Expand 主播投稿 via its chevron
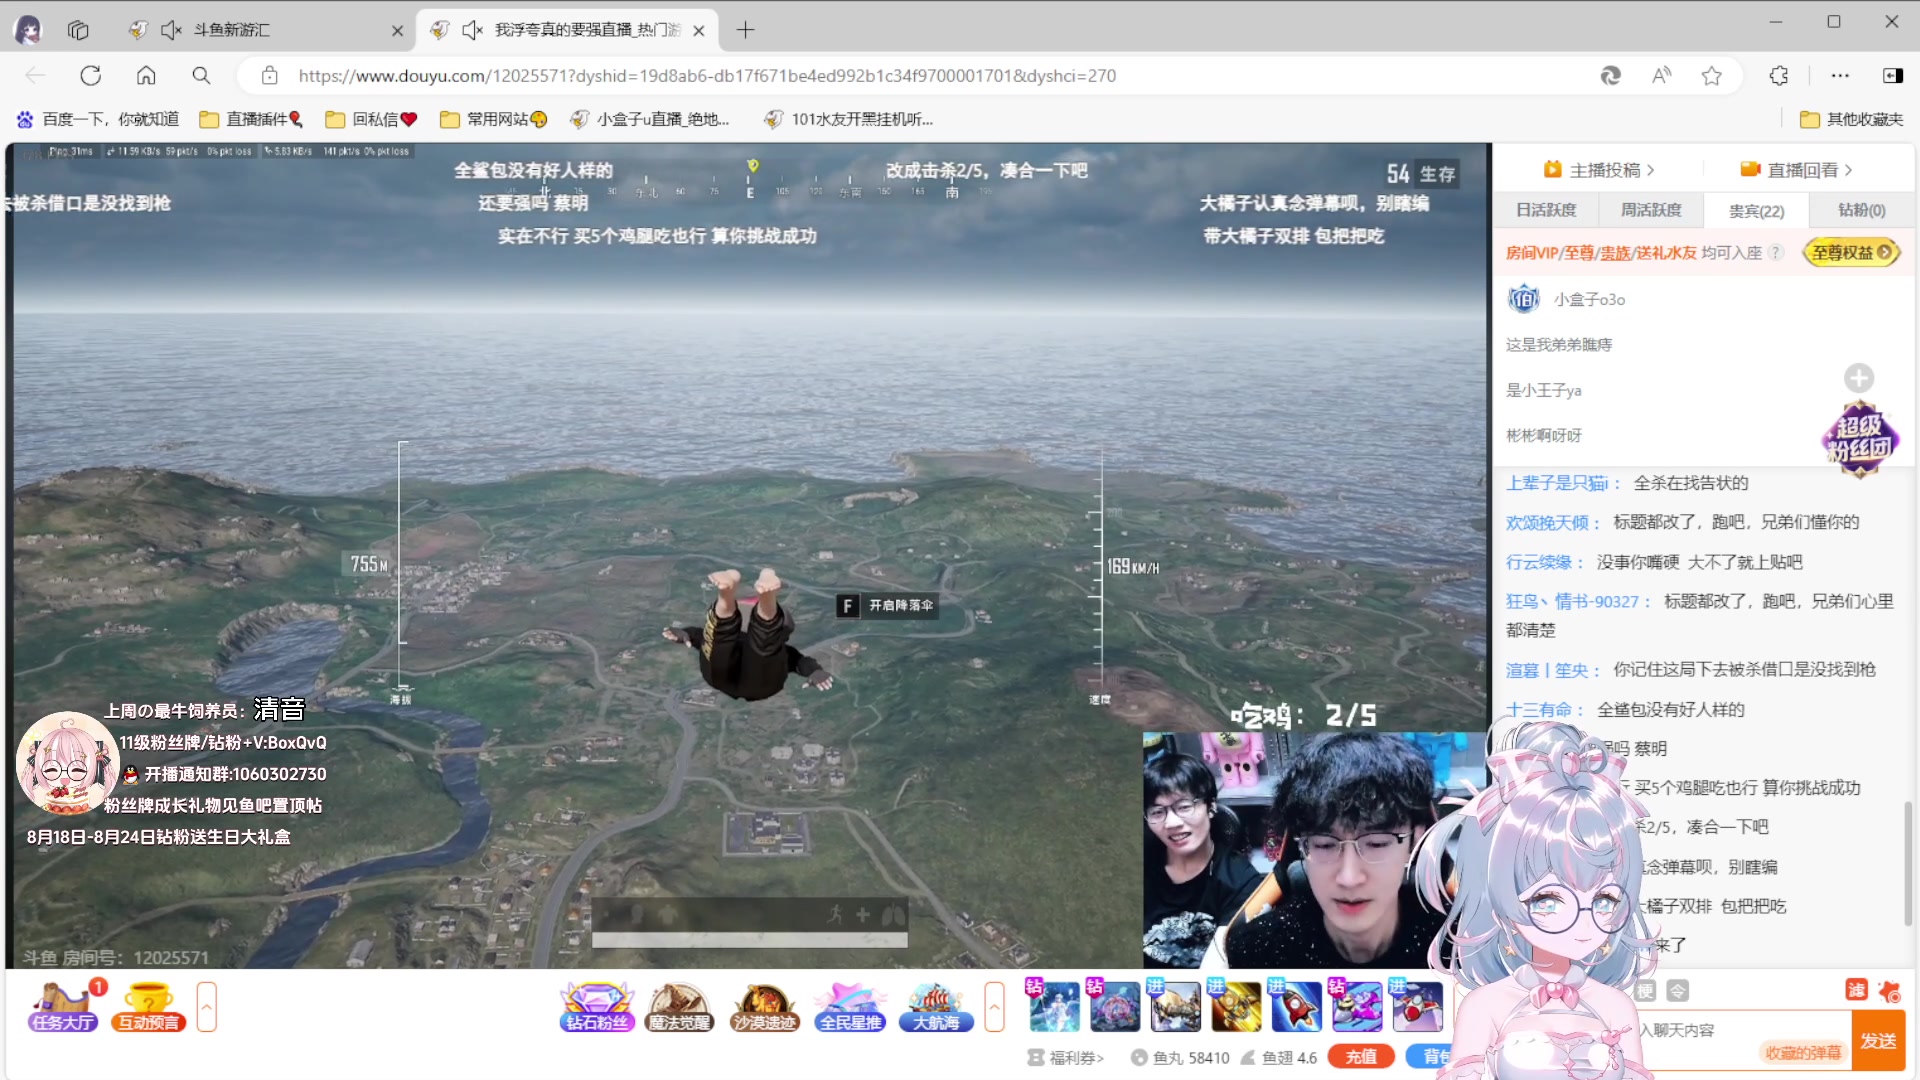The height and width of the screenshot is (1080, 1920). point(1649,170)
